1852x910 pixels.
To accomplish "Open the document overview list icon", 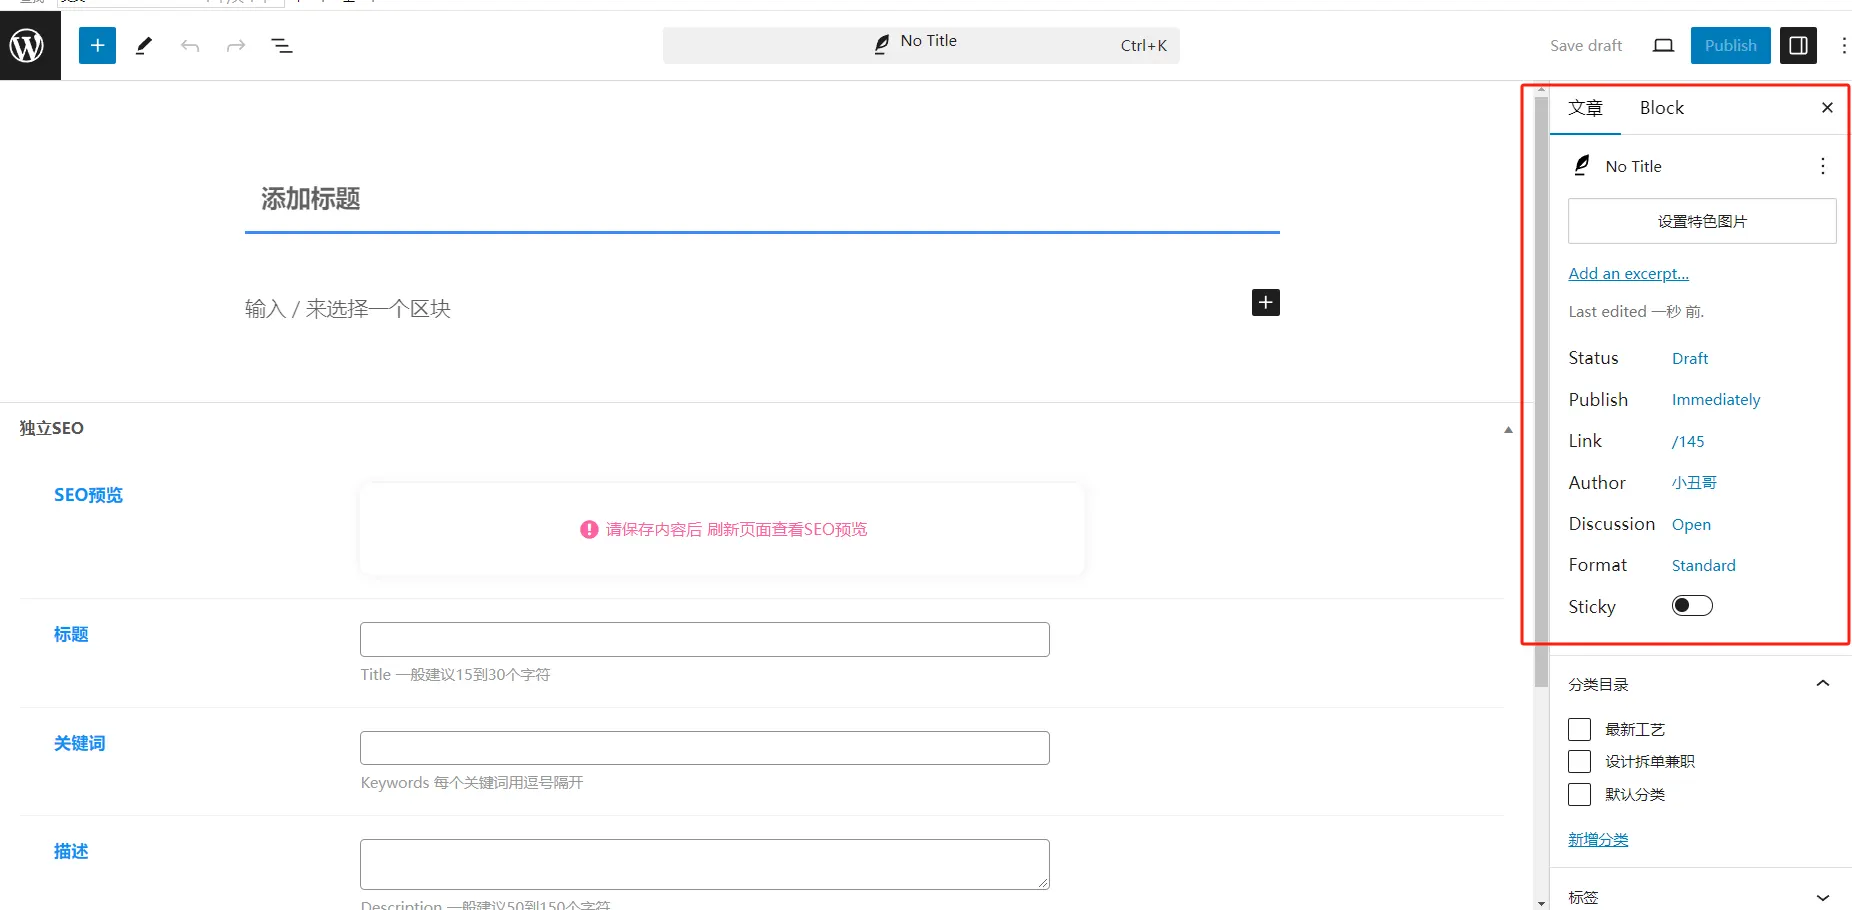I will (282, 46).
